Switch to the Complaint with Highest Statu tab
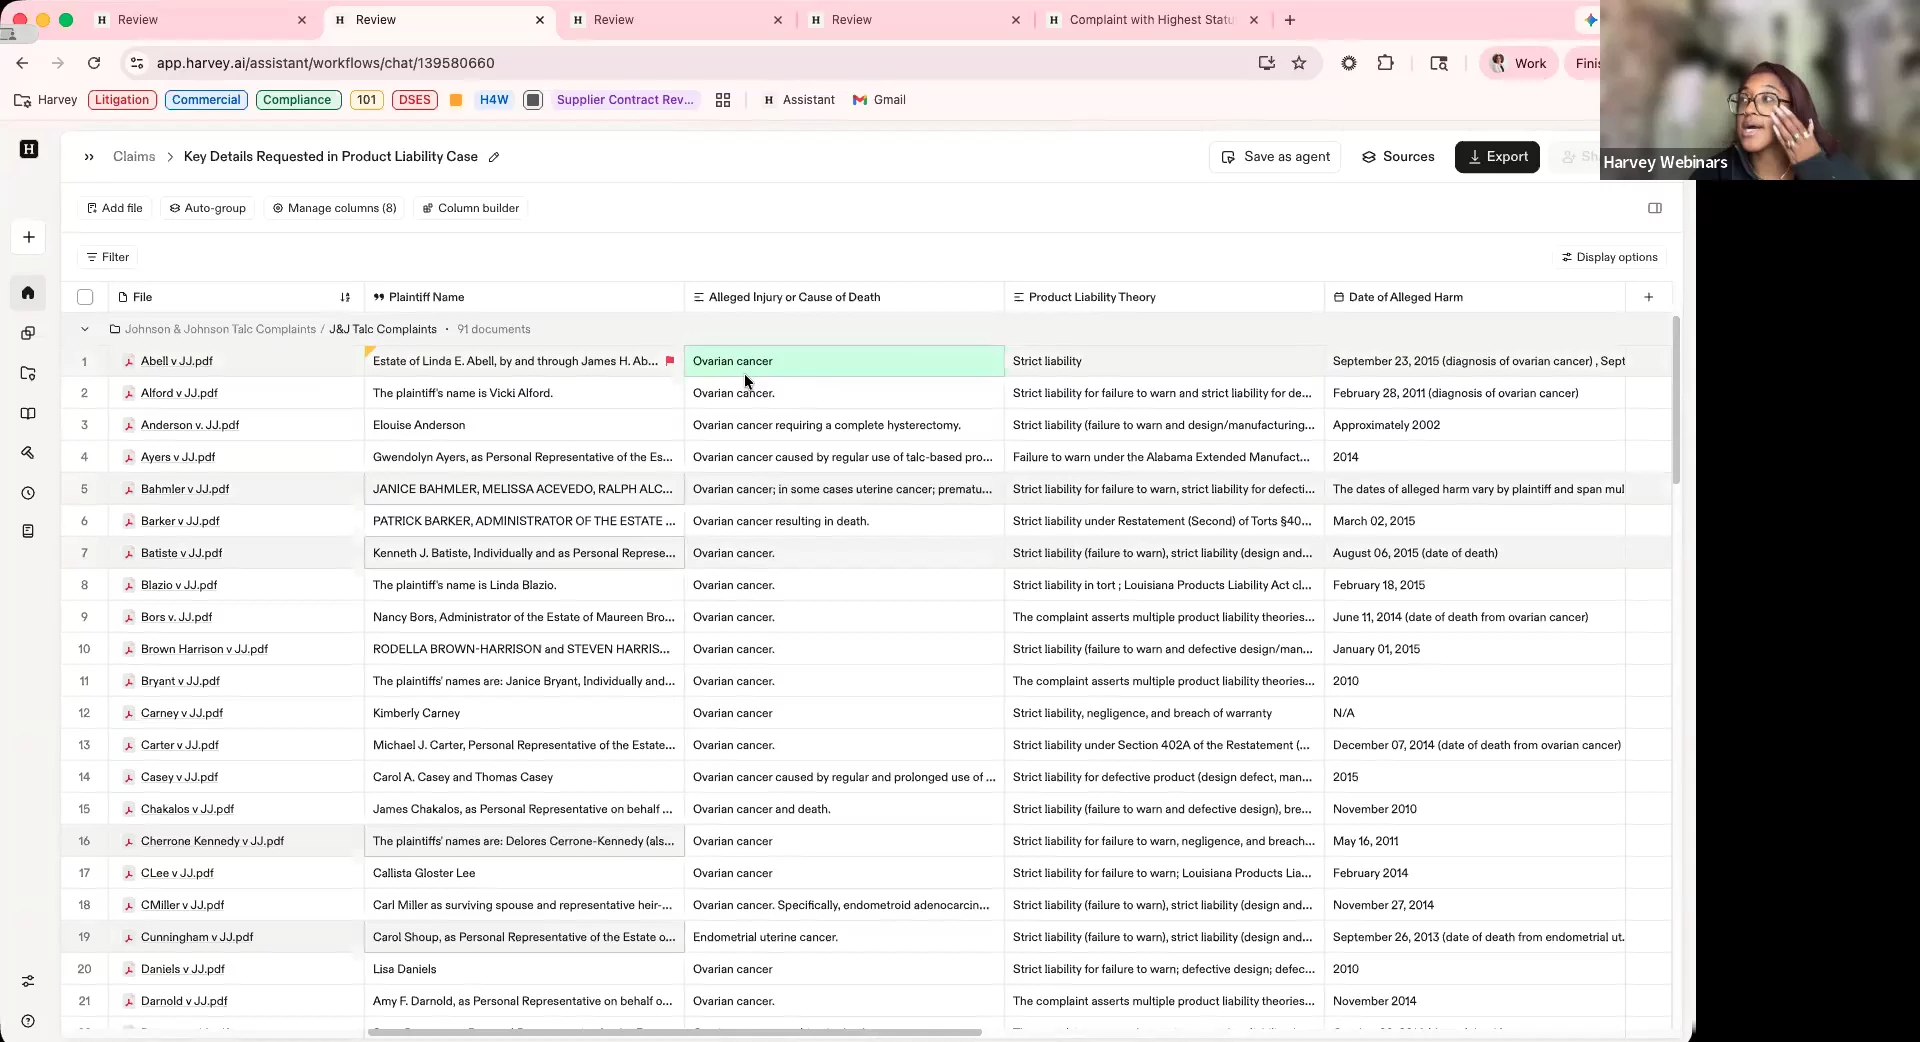1920x1042 pixels. click(x=1150, y=20)
